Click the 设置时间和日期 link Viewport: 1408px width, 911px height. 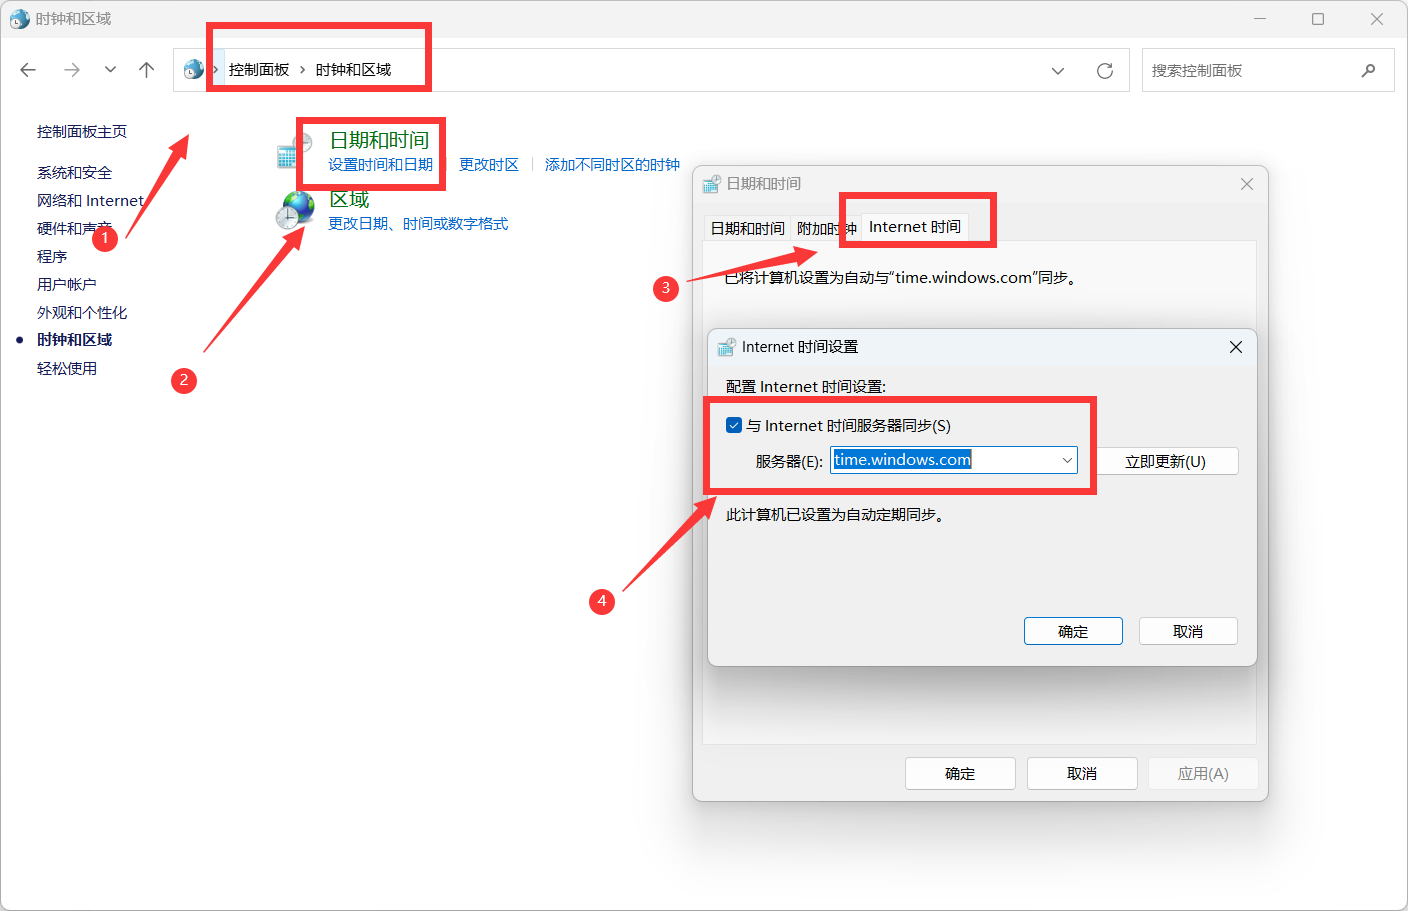(381, 165)
